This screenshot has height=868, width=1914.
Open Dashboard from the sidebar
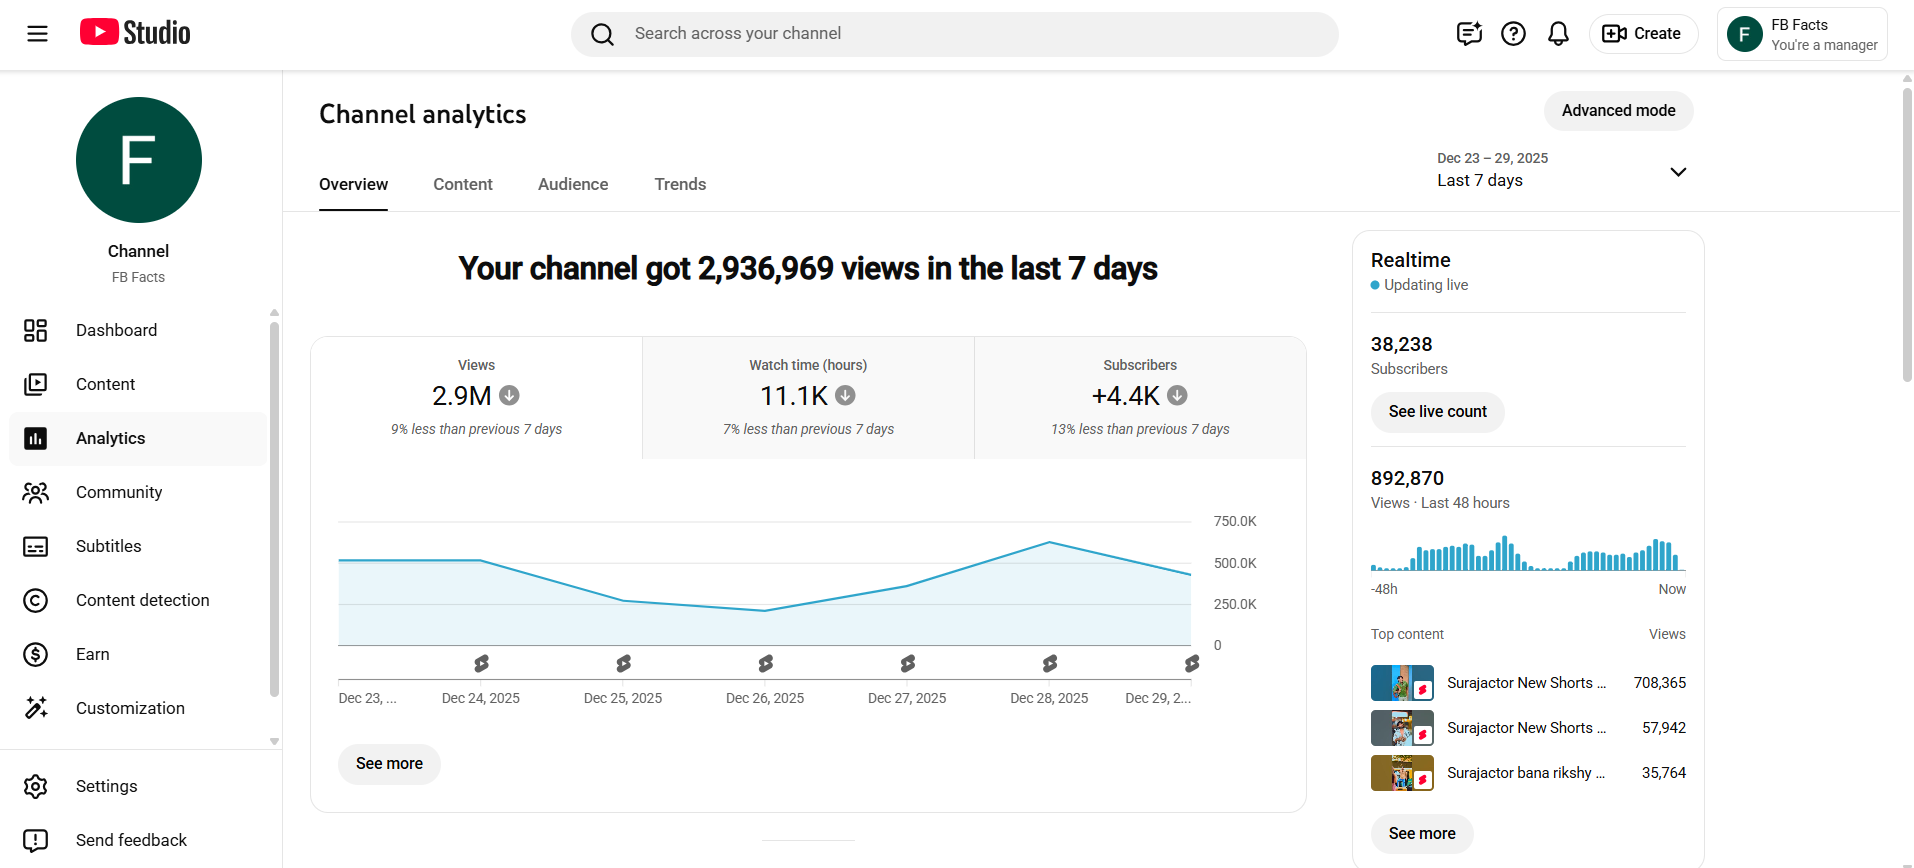pos(116,330)
